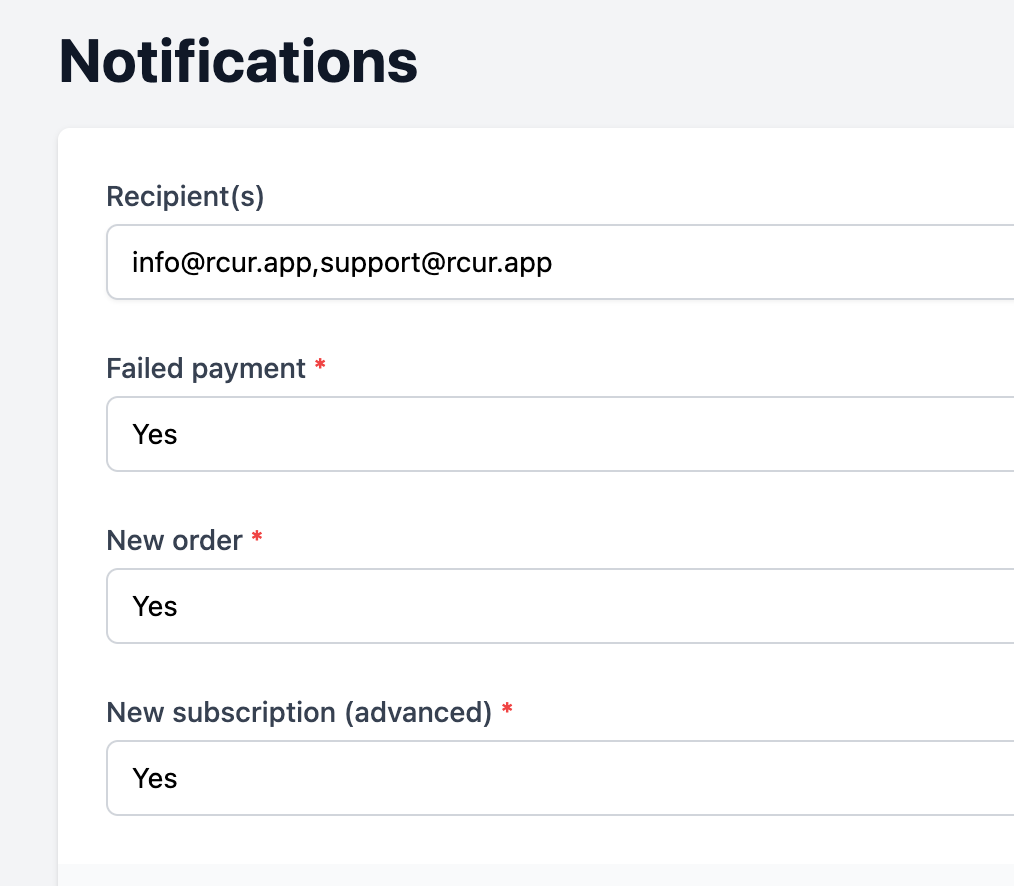
Task: Click the New order label
Action: 174,540
